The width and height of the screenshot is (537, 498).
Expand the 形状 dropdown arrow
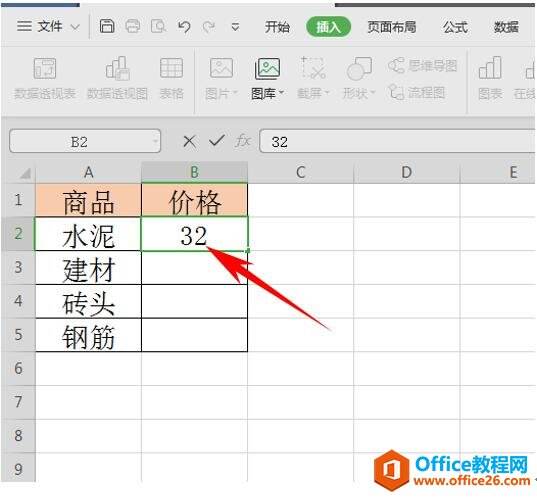click(373, 92)
